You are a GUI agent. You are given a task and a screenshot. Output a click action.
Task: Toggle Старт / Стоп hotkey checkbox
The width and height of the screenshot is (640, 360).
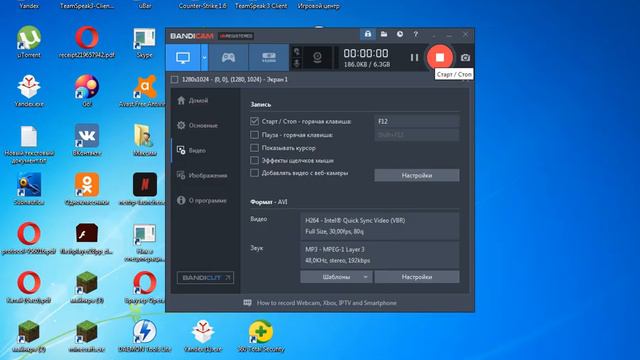(x=254, y=121)
